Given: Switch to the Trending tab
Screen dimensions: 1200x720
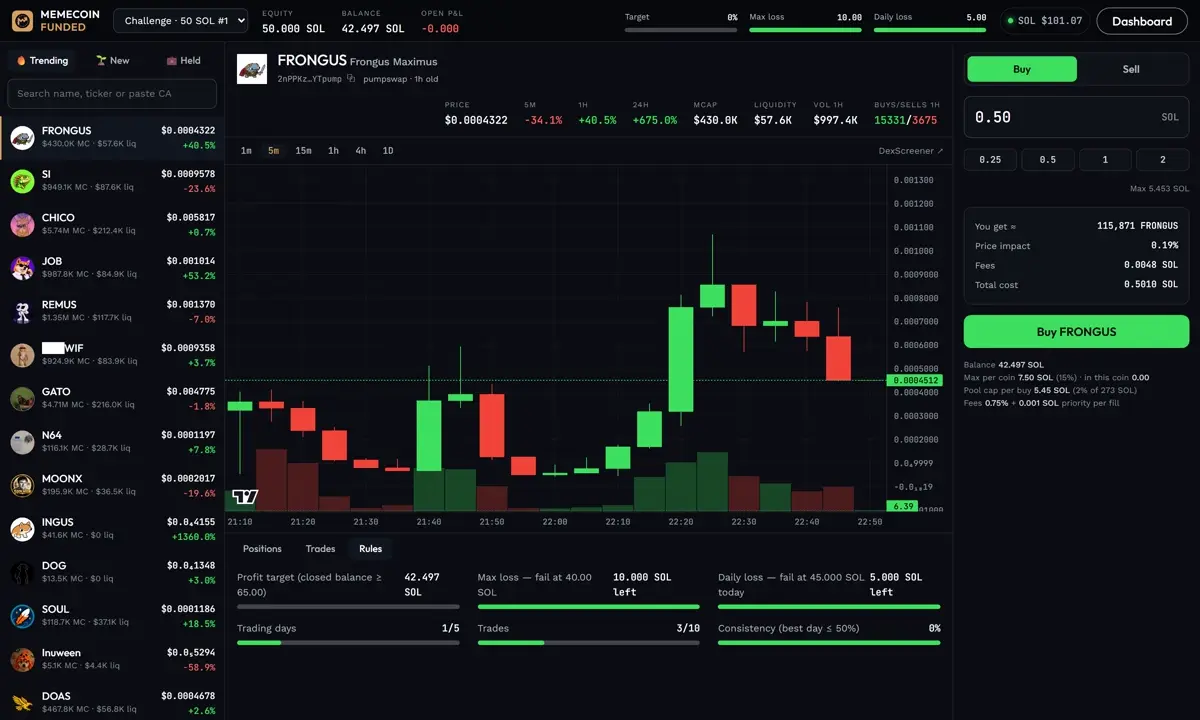Looking at the screenshot, I should tap(42, 61).
